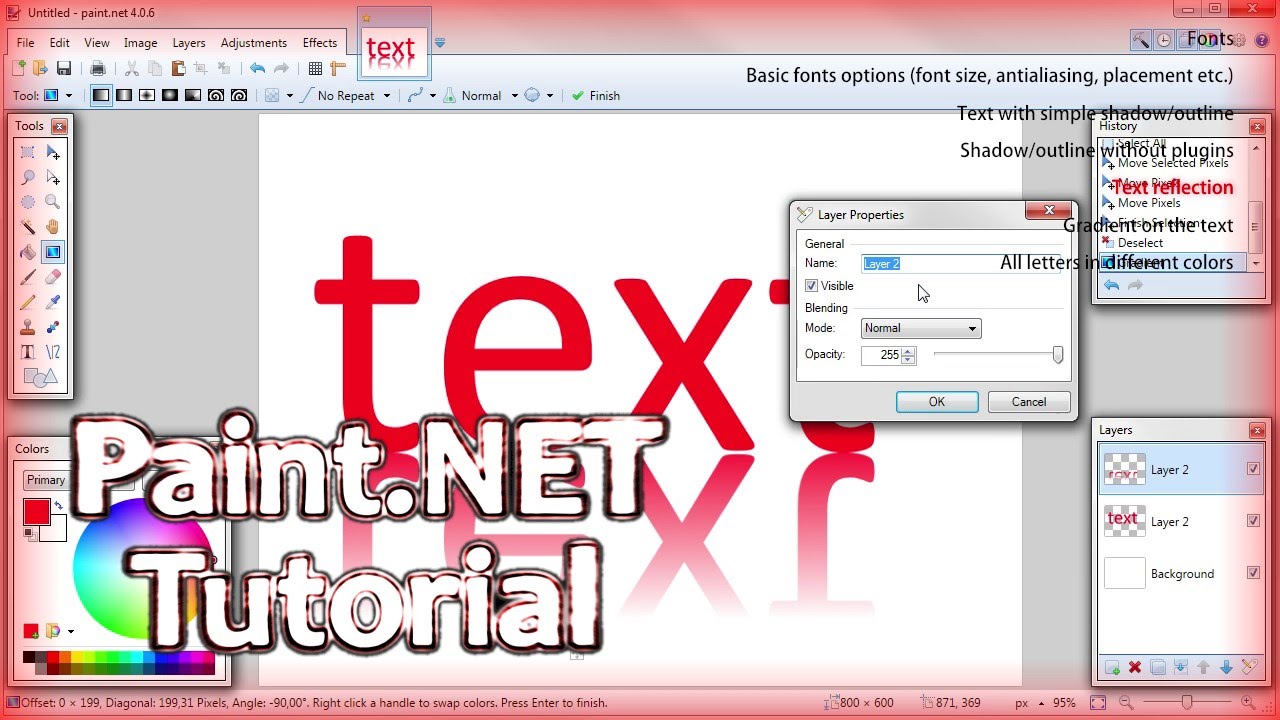Screen dimensions: 1280x720
Task: Select the Rectangle Select tool
Action: [28, 153]
